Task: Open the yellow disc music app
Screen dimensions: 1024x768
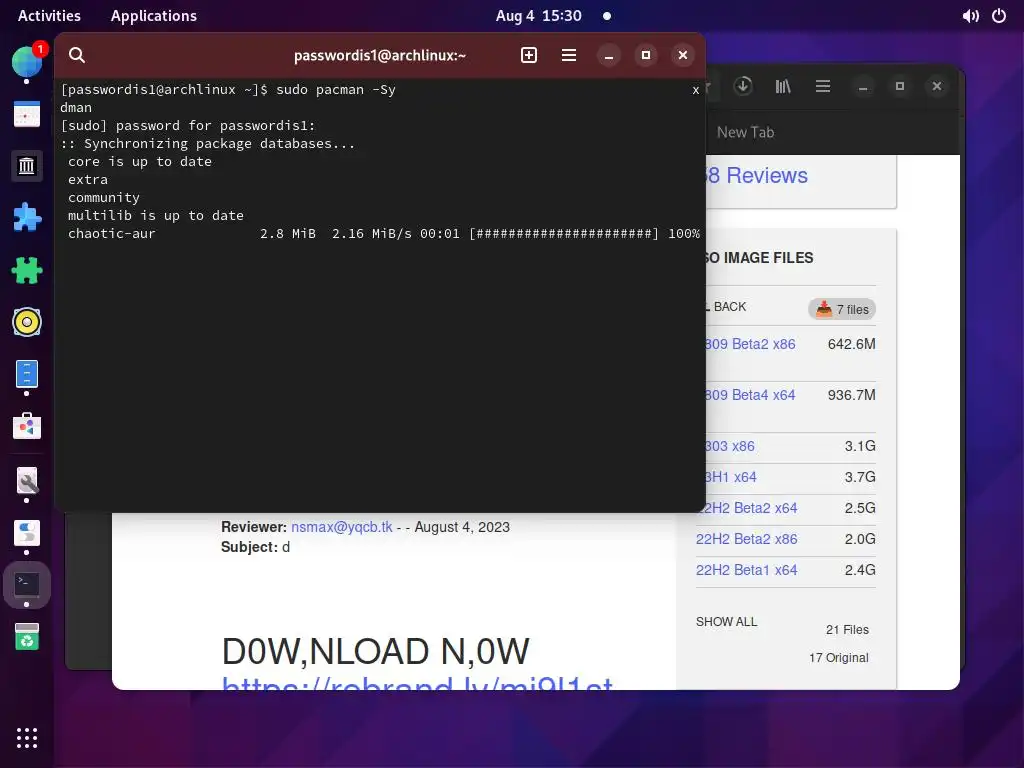Action: pyautogui.click(x=27, y=322)
